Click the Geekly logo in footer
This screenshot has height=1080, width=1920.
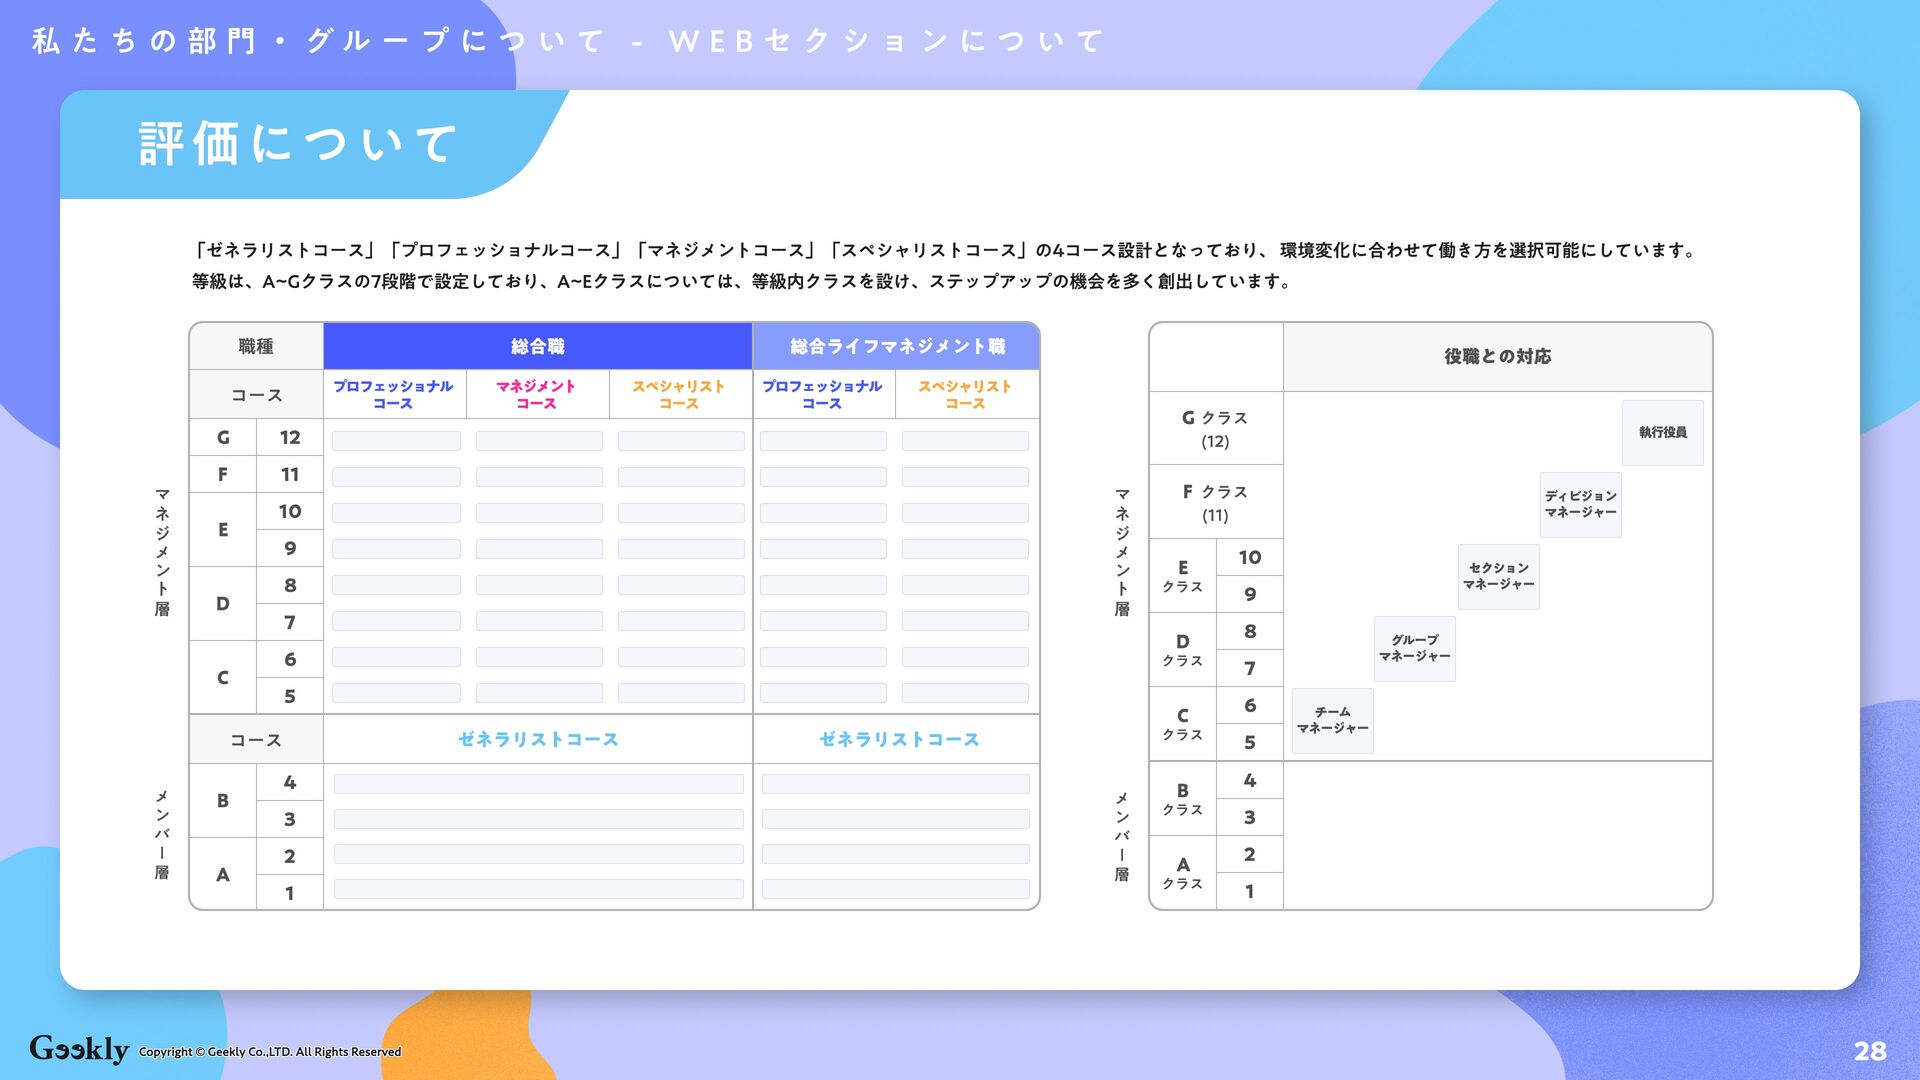pos(79,1048)
